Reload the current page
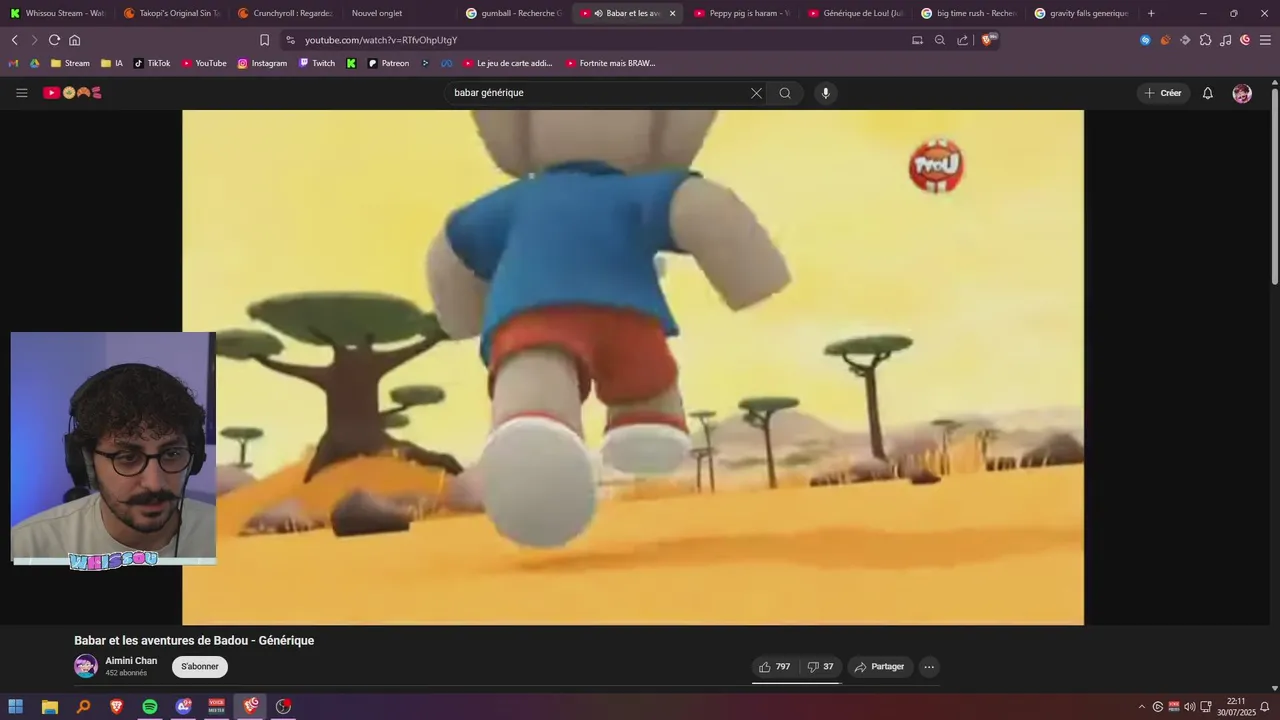The width and height of the screenshot is (1280, 720). click(x=54, y=40)
